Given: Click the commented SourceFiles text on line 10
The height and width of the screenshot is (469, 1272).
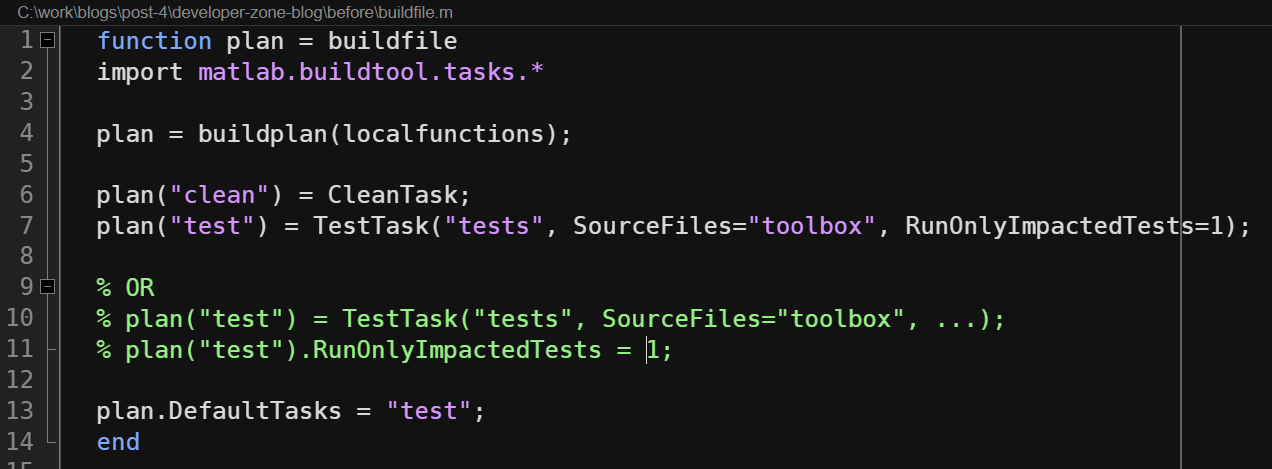Looking at the screenshot, I should (x=681, y=319).
